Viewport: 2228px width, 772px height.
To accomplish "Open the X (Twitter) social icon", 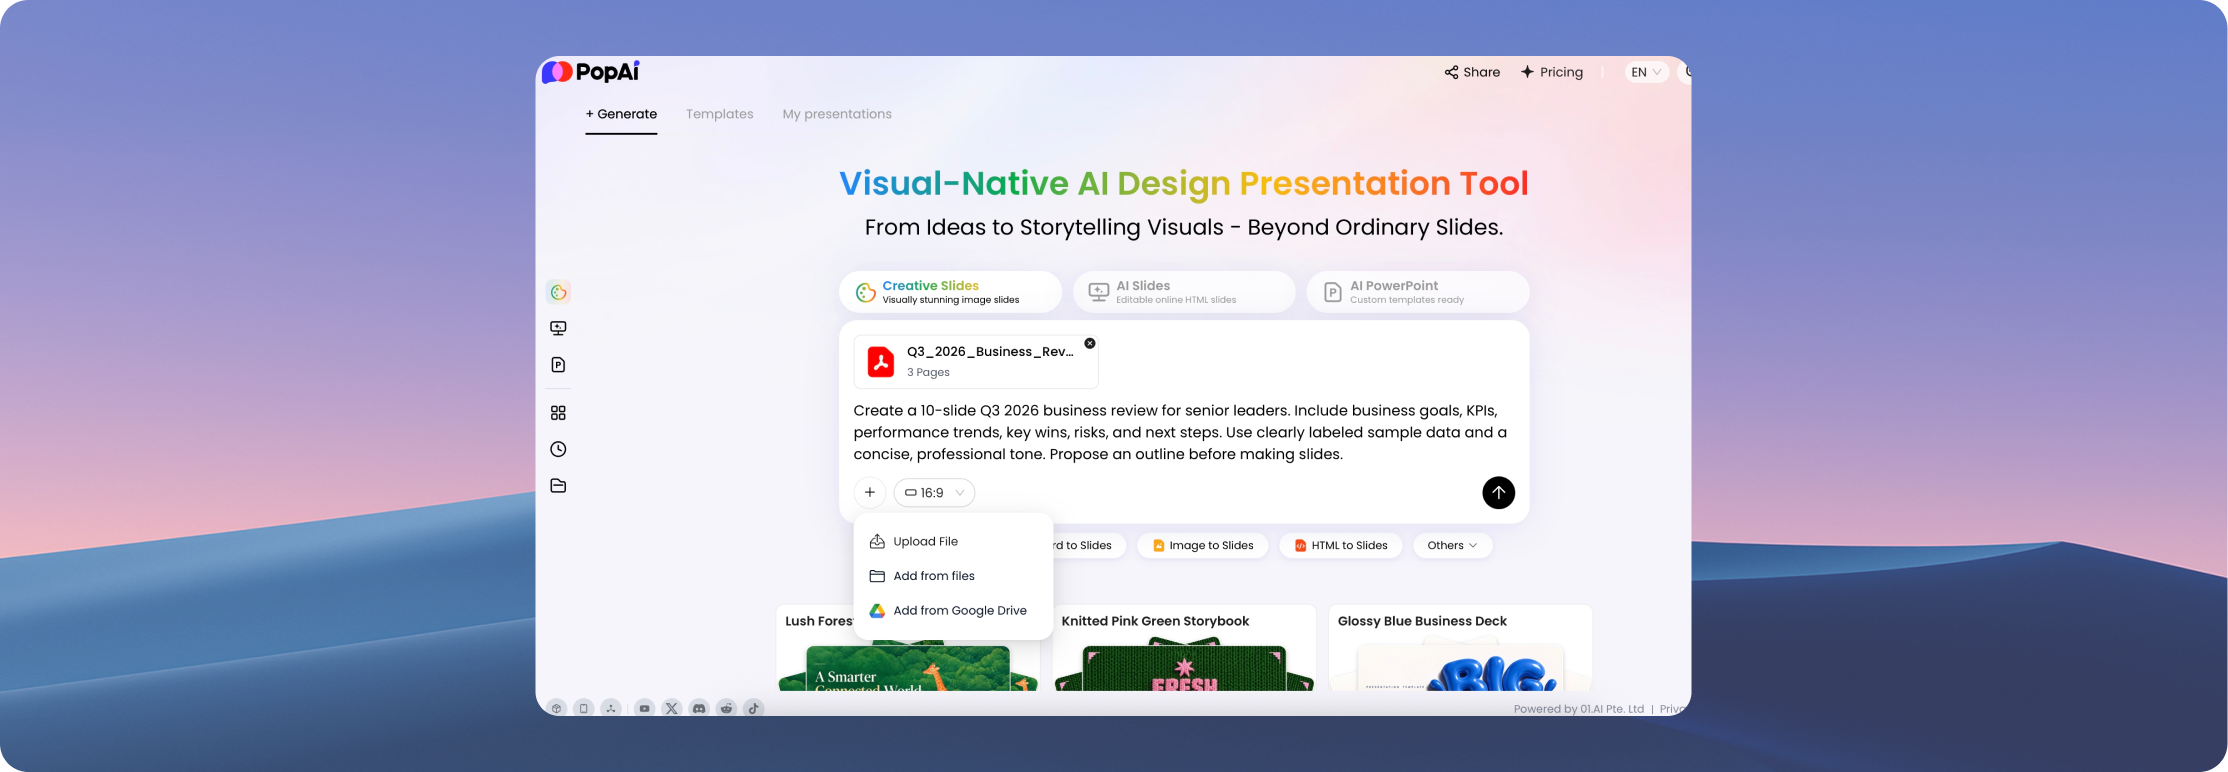I will [672, 708].
